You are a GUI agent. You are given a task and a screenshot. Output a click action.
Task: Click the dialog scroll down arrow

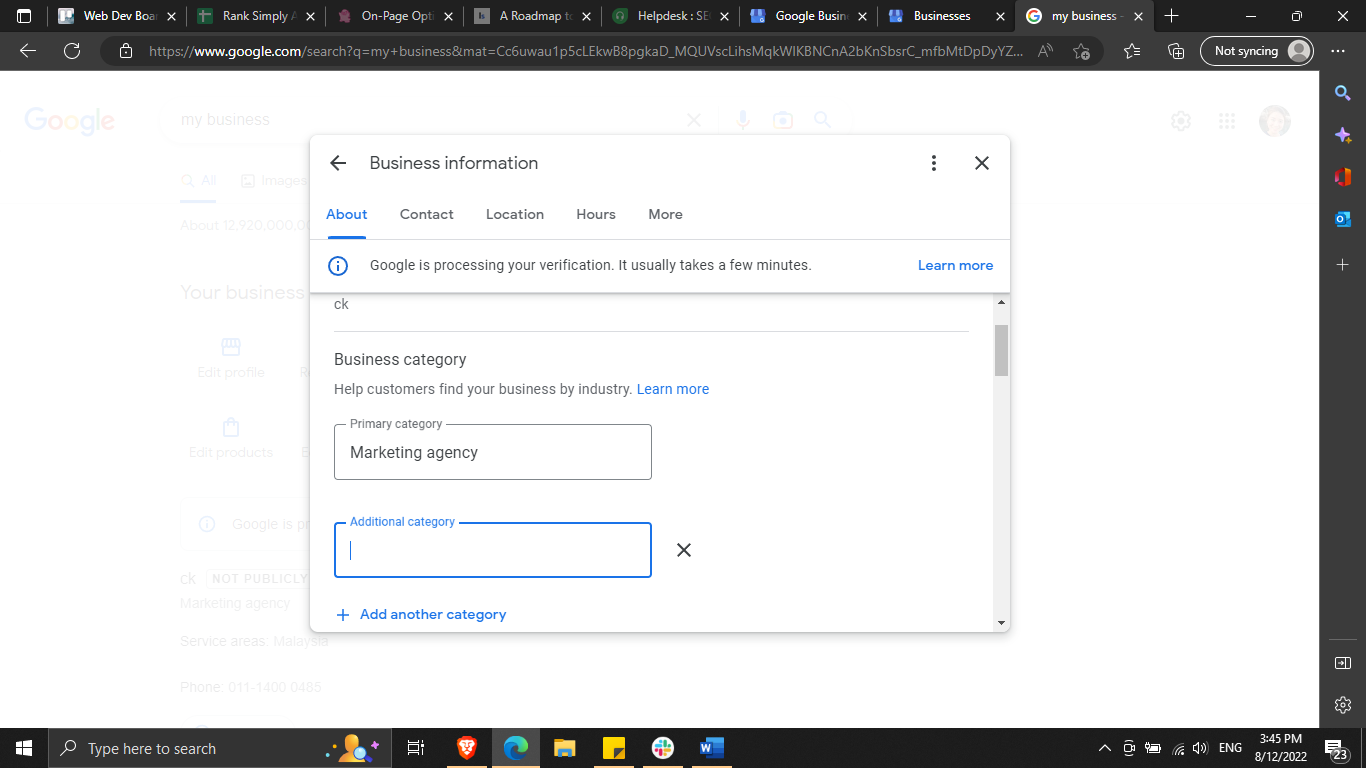tap(1001, 623)
